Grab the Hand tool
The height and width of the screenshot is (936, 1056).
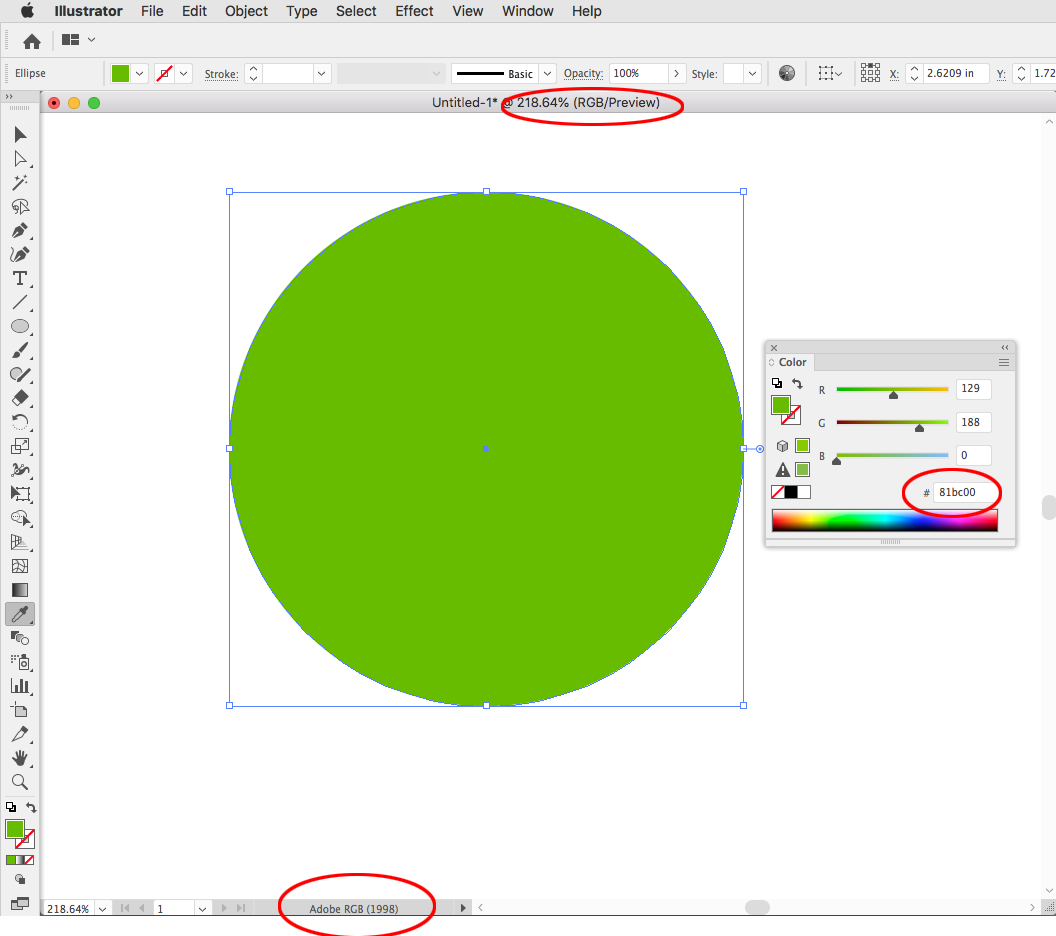[20, 758]
